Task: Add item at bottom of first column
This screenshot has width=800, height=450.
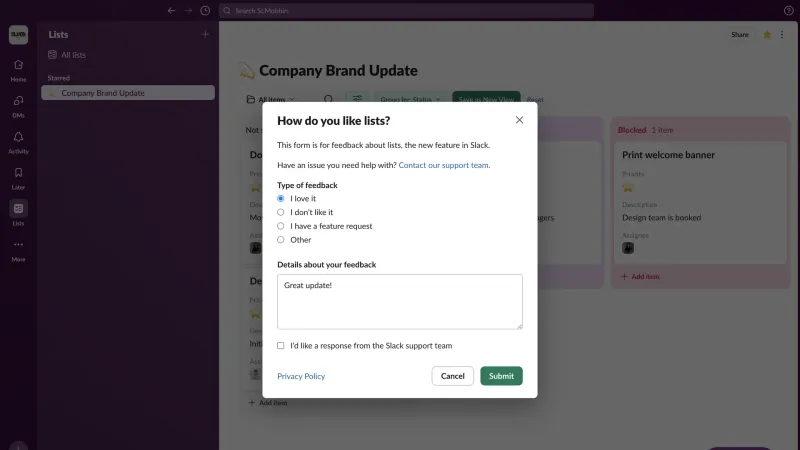Action: pyautogui.click(x=268, y=403)
